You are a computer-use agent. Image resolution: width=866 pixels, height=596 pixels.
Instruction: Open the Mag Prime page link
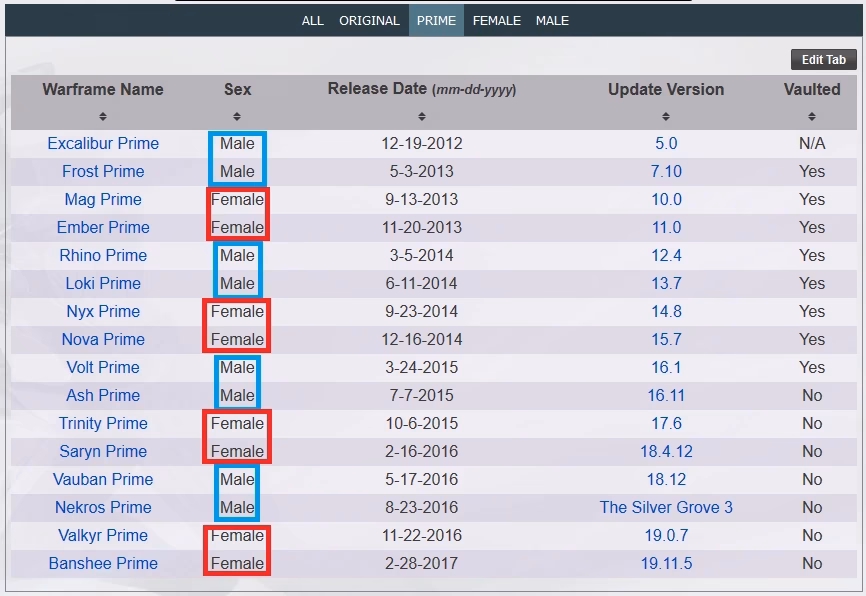click(103, 199)
